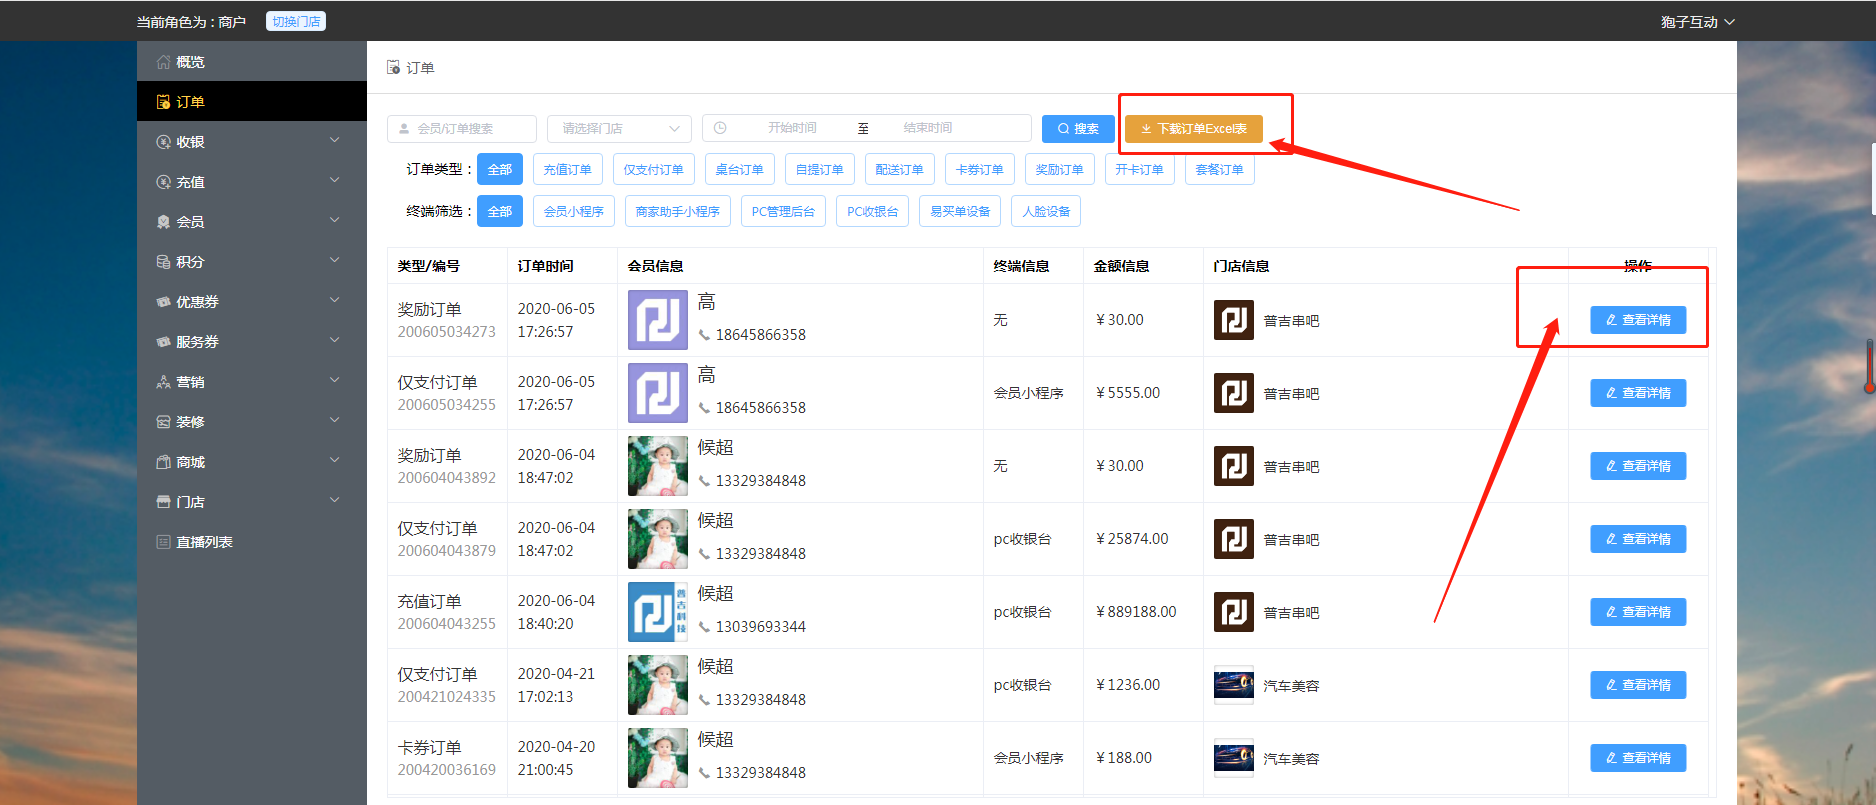View details of order 200604043892
Screen dimensions: 1876x805
point(1638,466)
